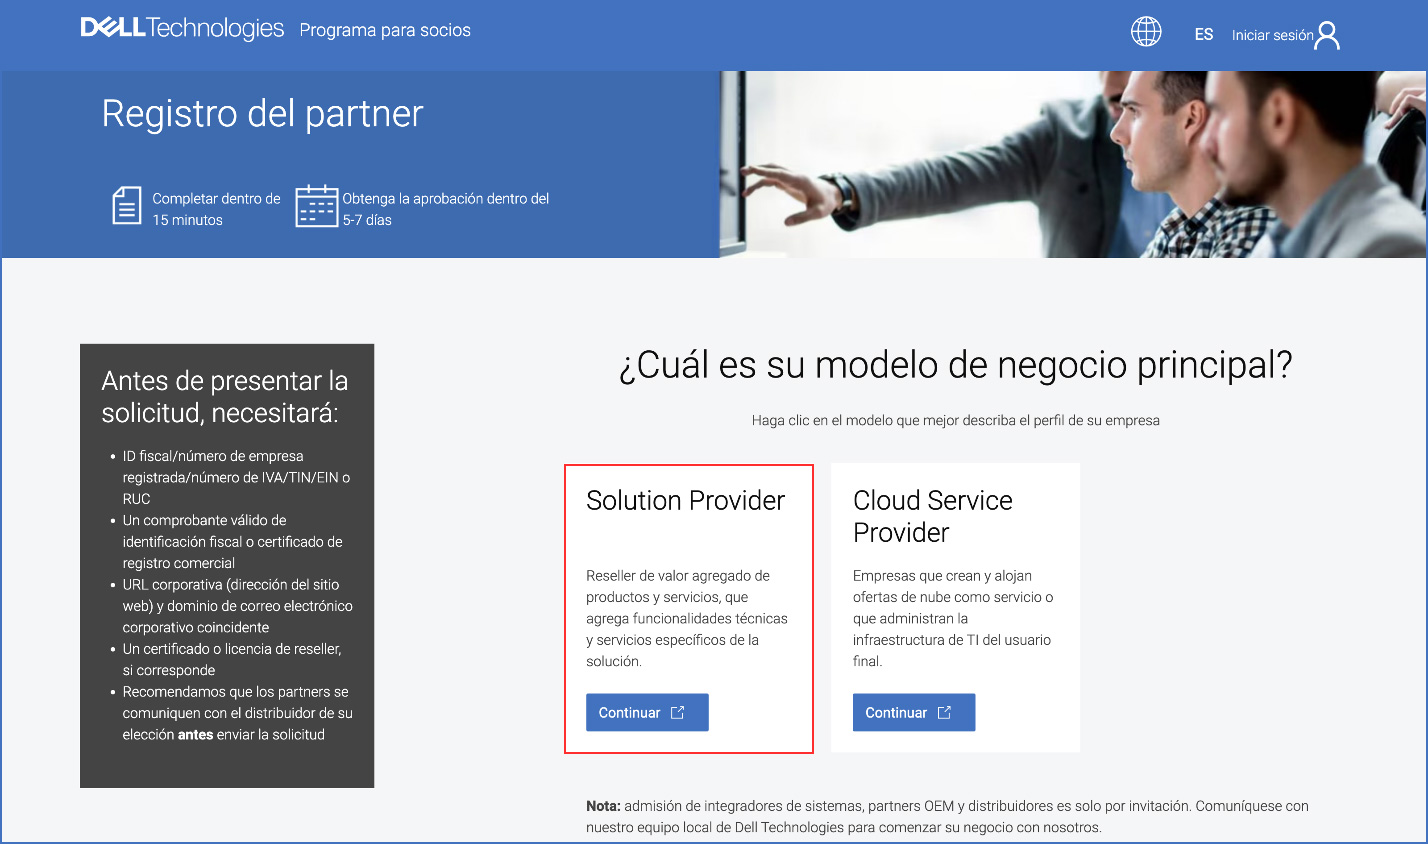The image size is (1428, 844).
Task: Click the globe region selector icon
Action: point(1146,32)
